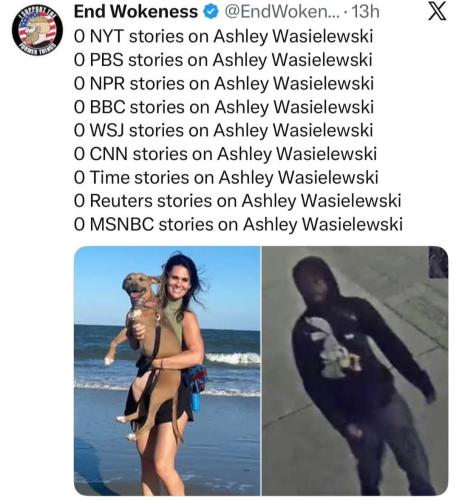Click the white graphic on the black hoodie
Screen dimensions: 459x500
pos(332,349)
